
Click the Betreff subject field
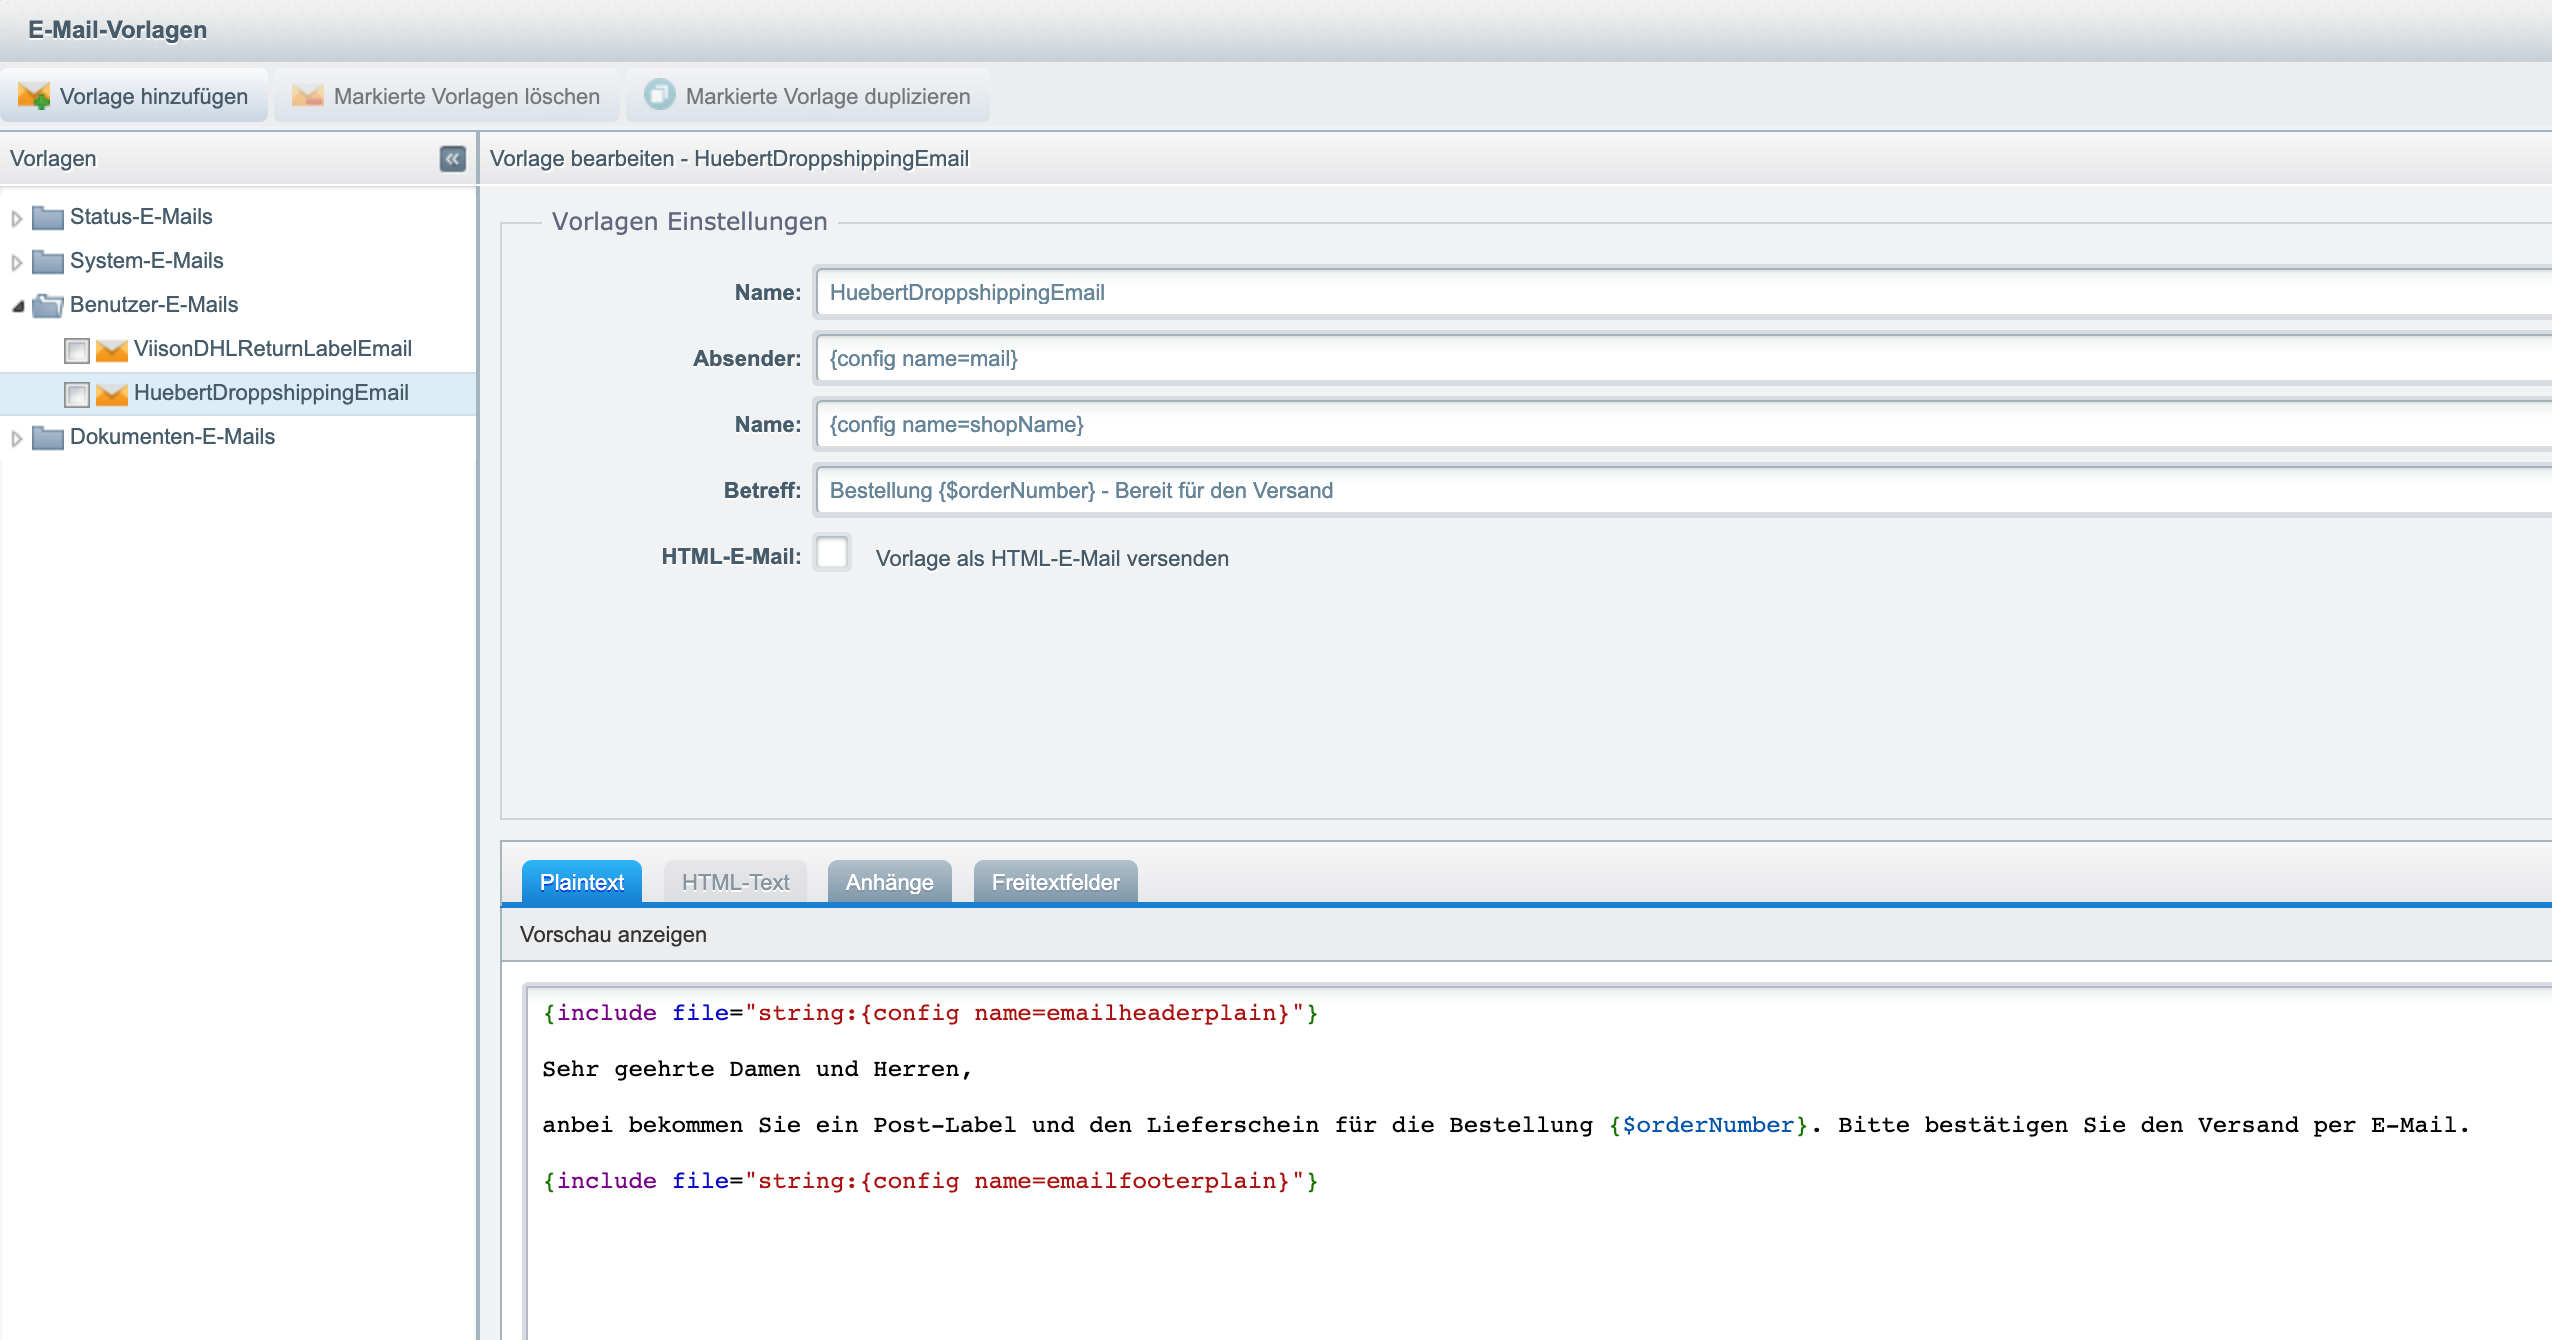click(1683, 490)
